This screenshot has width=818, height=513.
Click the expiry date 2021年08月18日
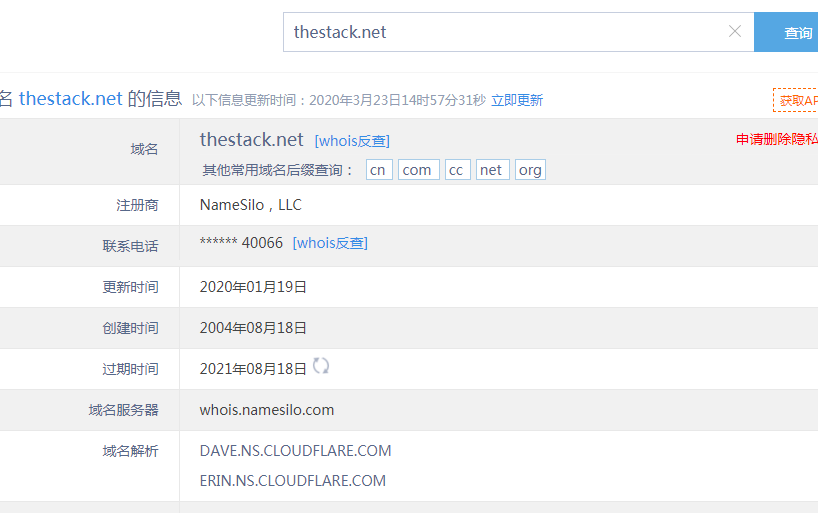253,369
